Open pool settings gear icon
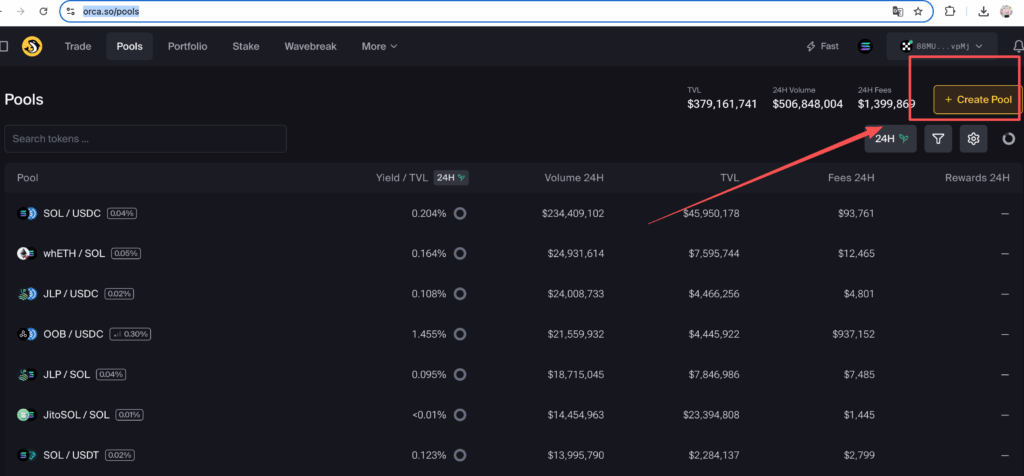 pyautogui.click(x=974, y=139)
